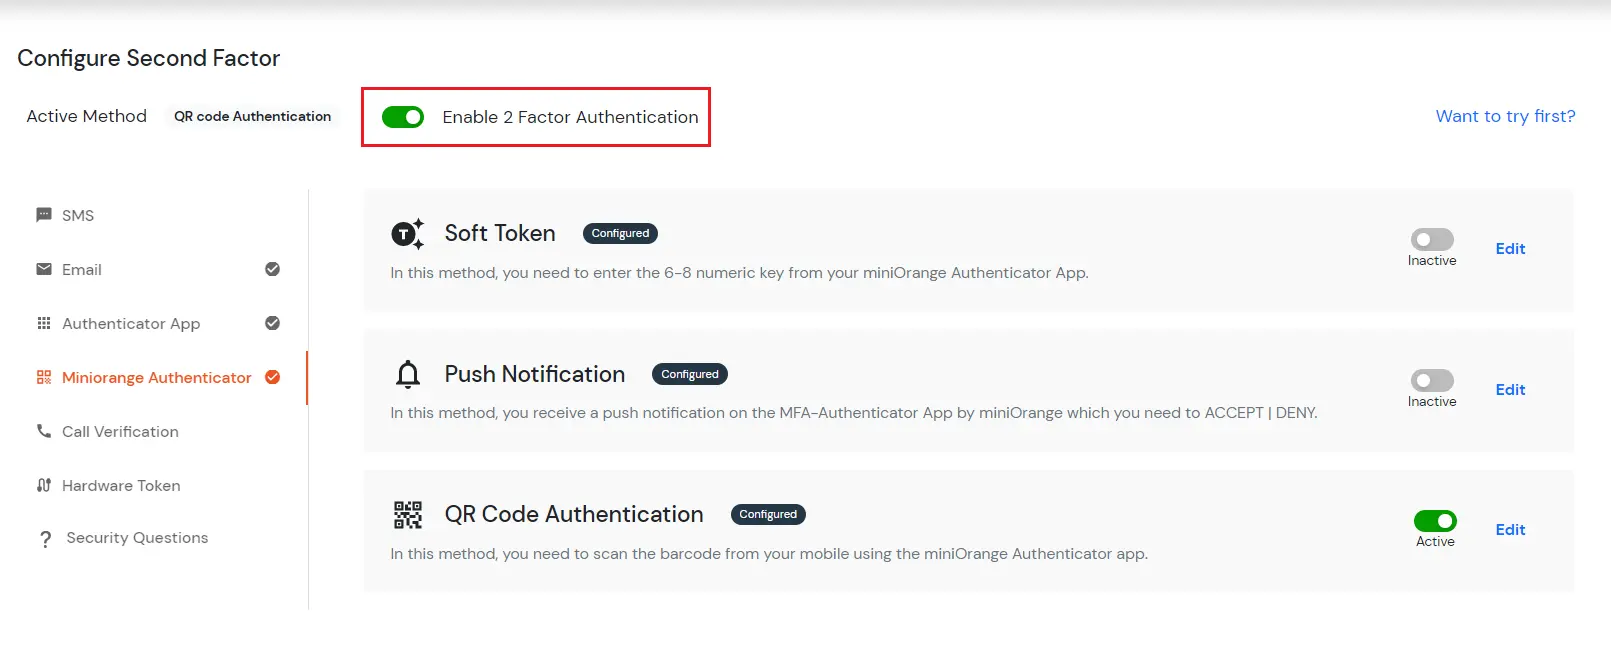
Task: Activate the Push Notification toggle
Action: coord(1432,381)
